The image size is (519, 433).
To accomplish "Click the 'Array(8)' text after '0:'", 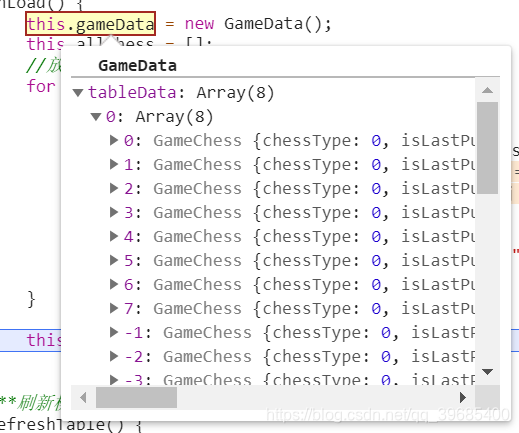I will pyautogui.click(x=174, y=117).
